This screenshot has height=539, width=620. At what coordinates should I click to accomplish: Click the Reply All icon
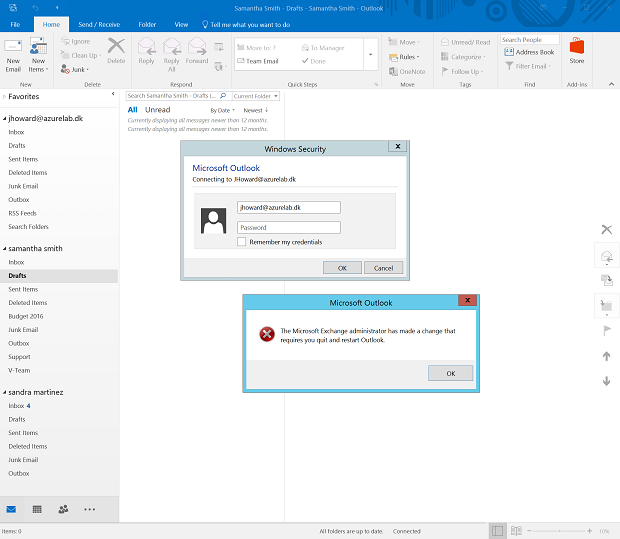pyautogui.click(x=172, y=55)
